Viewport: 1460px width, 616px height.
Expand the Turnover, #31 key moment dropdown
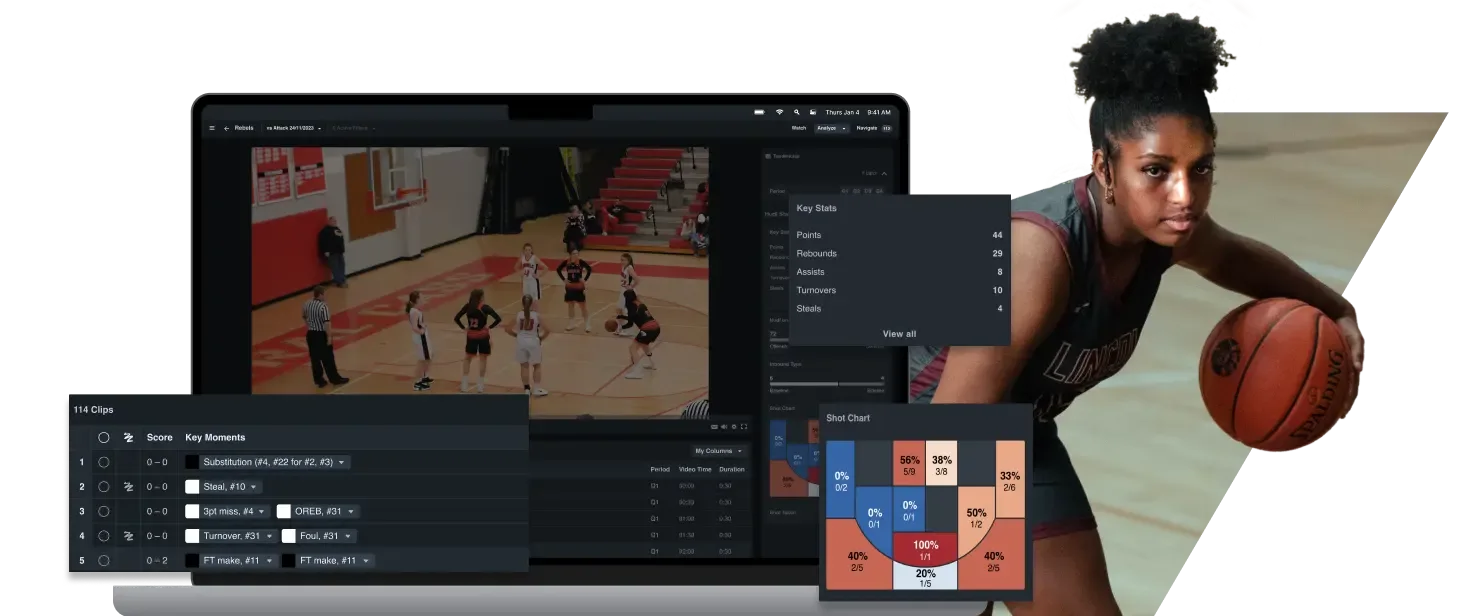pyautogui.click(x=271, y=536)
